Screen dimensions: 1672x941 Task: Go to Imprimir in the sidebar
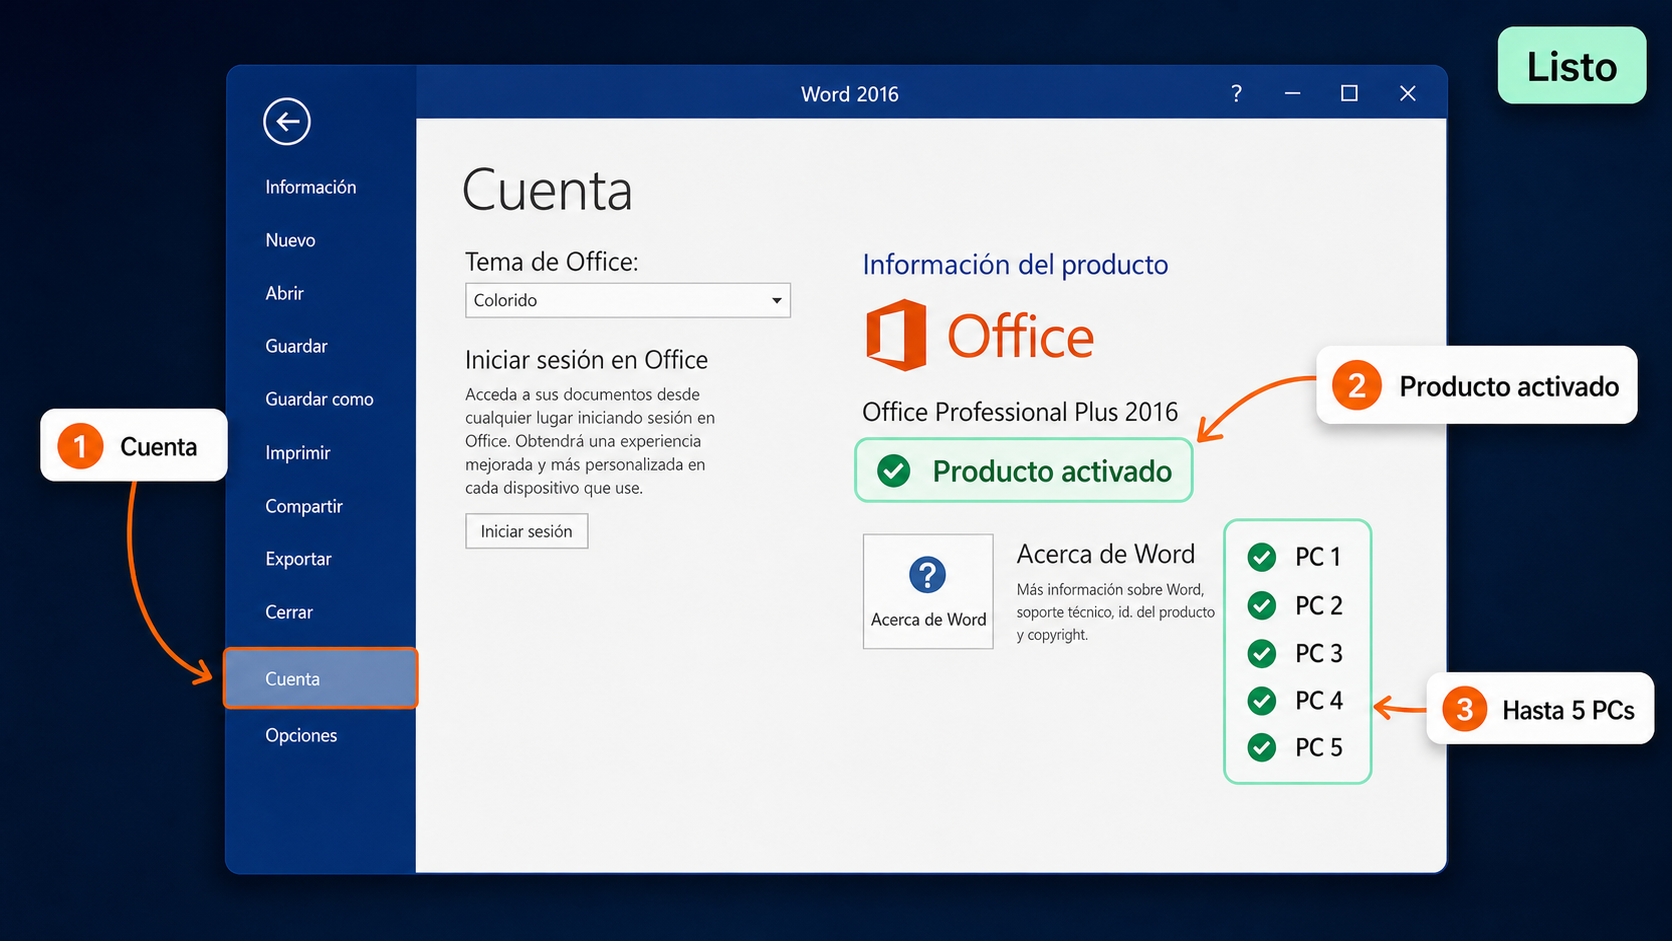tap(297, 453)
